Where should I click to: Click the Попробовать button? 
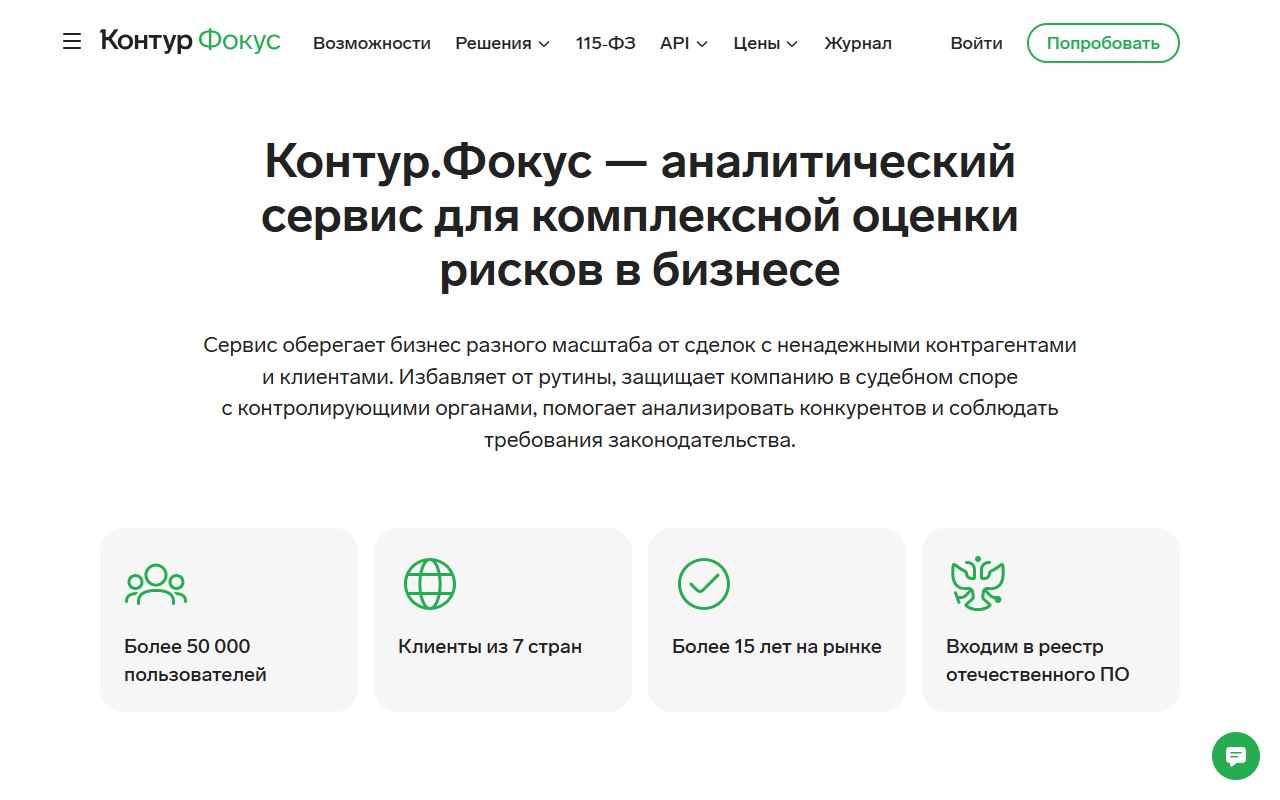(1103, 43)
